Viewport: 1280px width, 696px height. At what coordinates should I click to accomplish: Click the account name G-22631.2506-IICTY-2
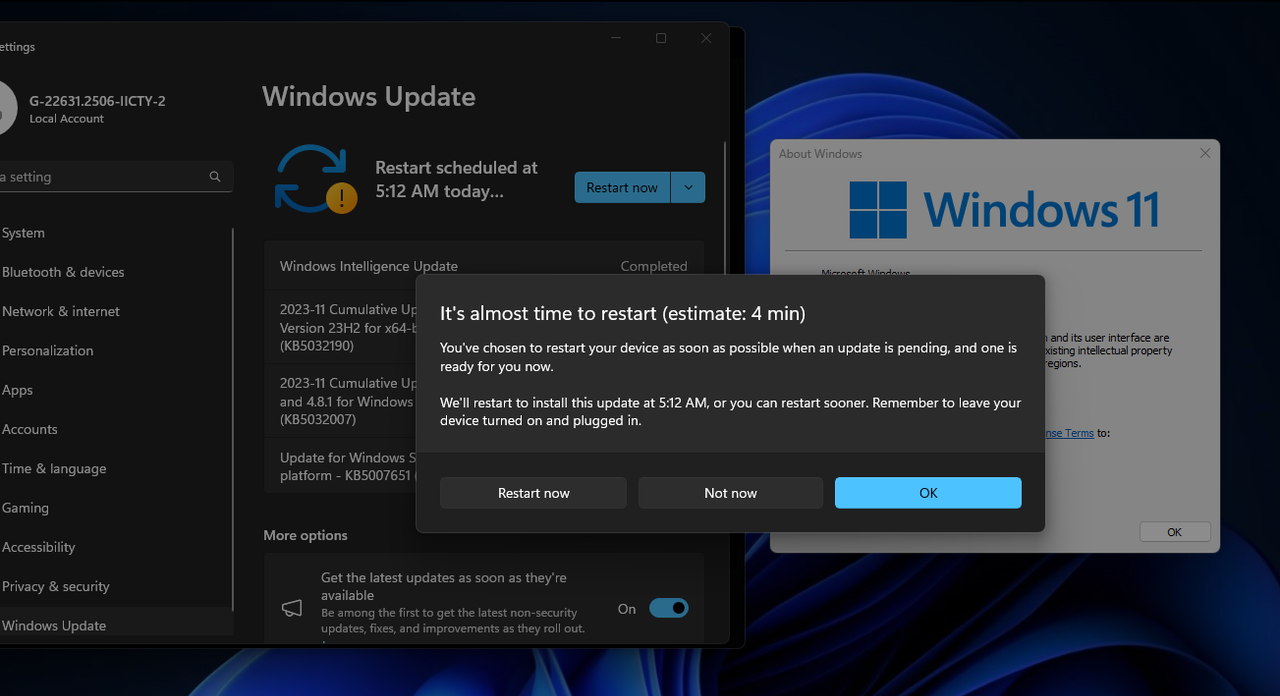pos(97,101)
